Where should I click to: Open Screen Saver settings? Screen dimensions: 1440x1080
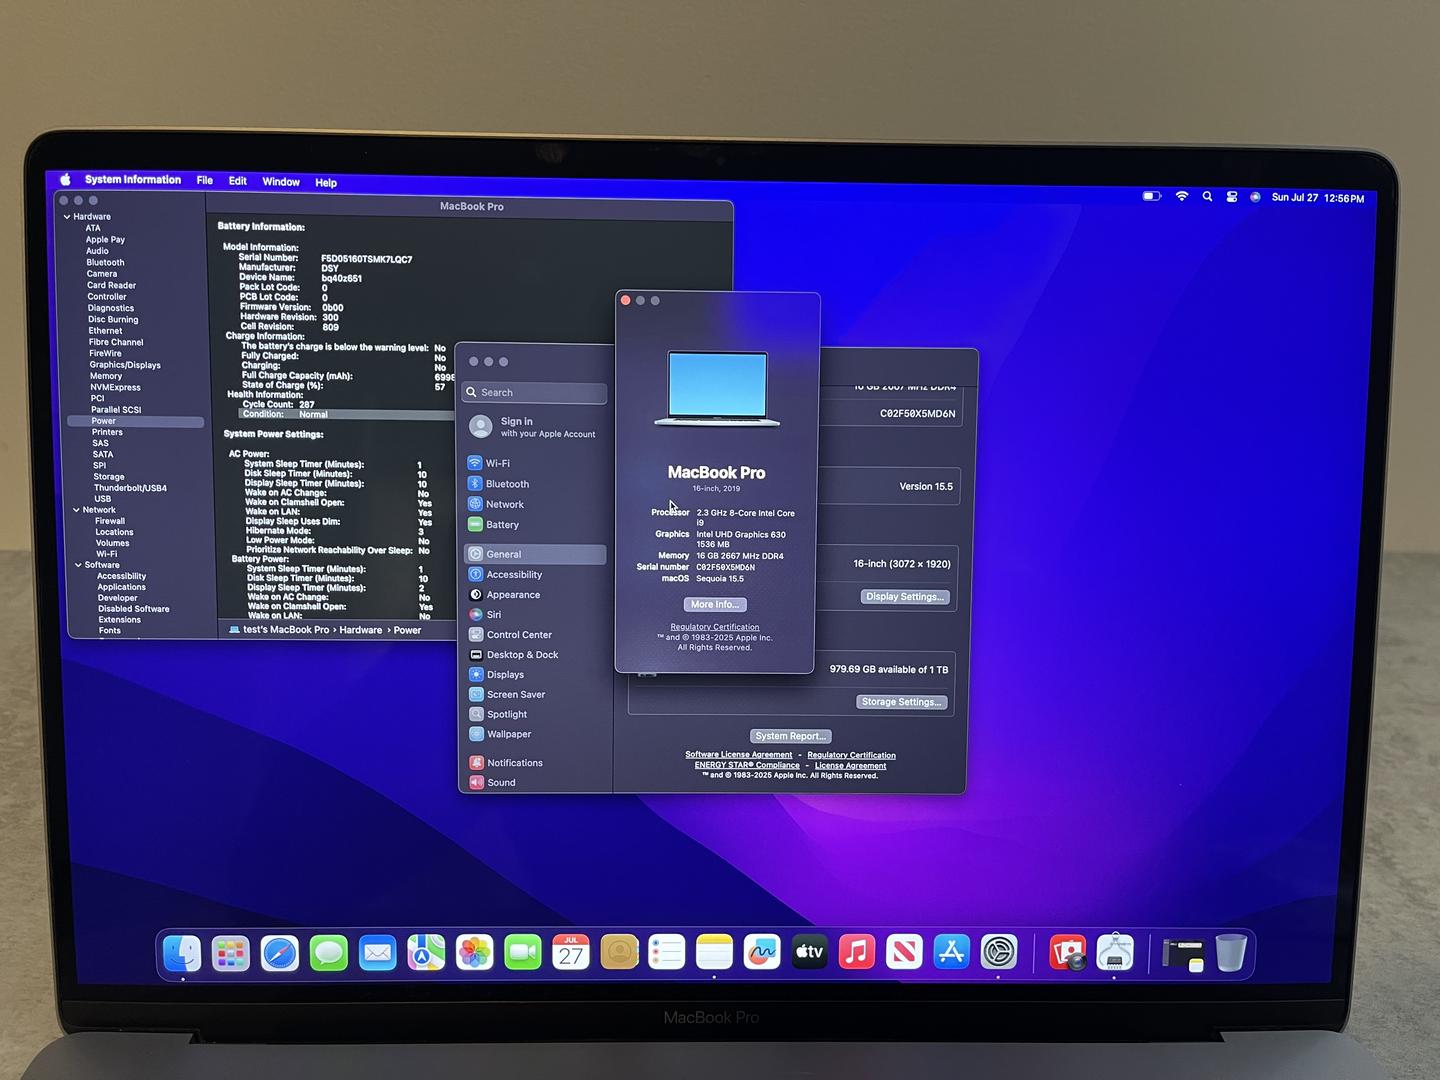[x=535, y=695]
